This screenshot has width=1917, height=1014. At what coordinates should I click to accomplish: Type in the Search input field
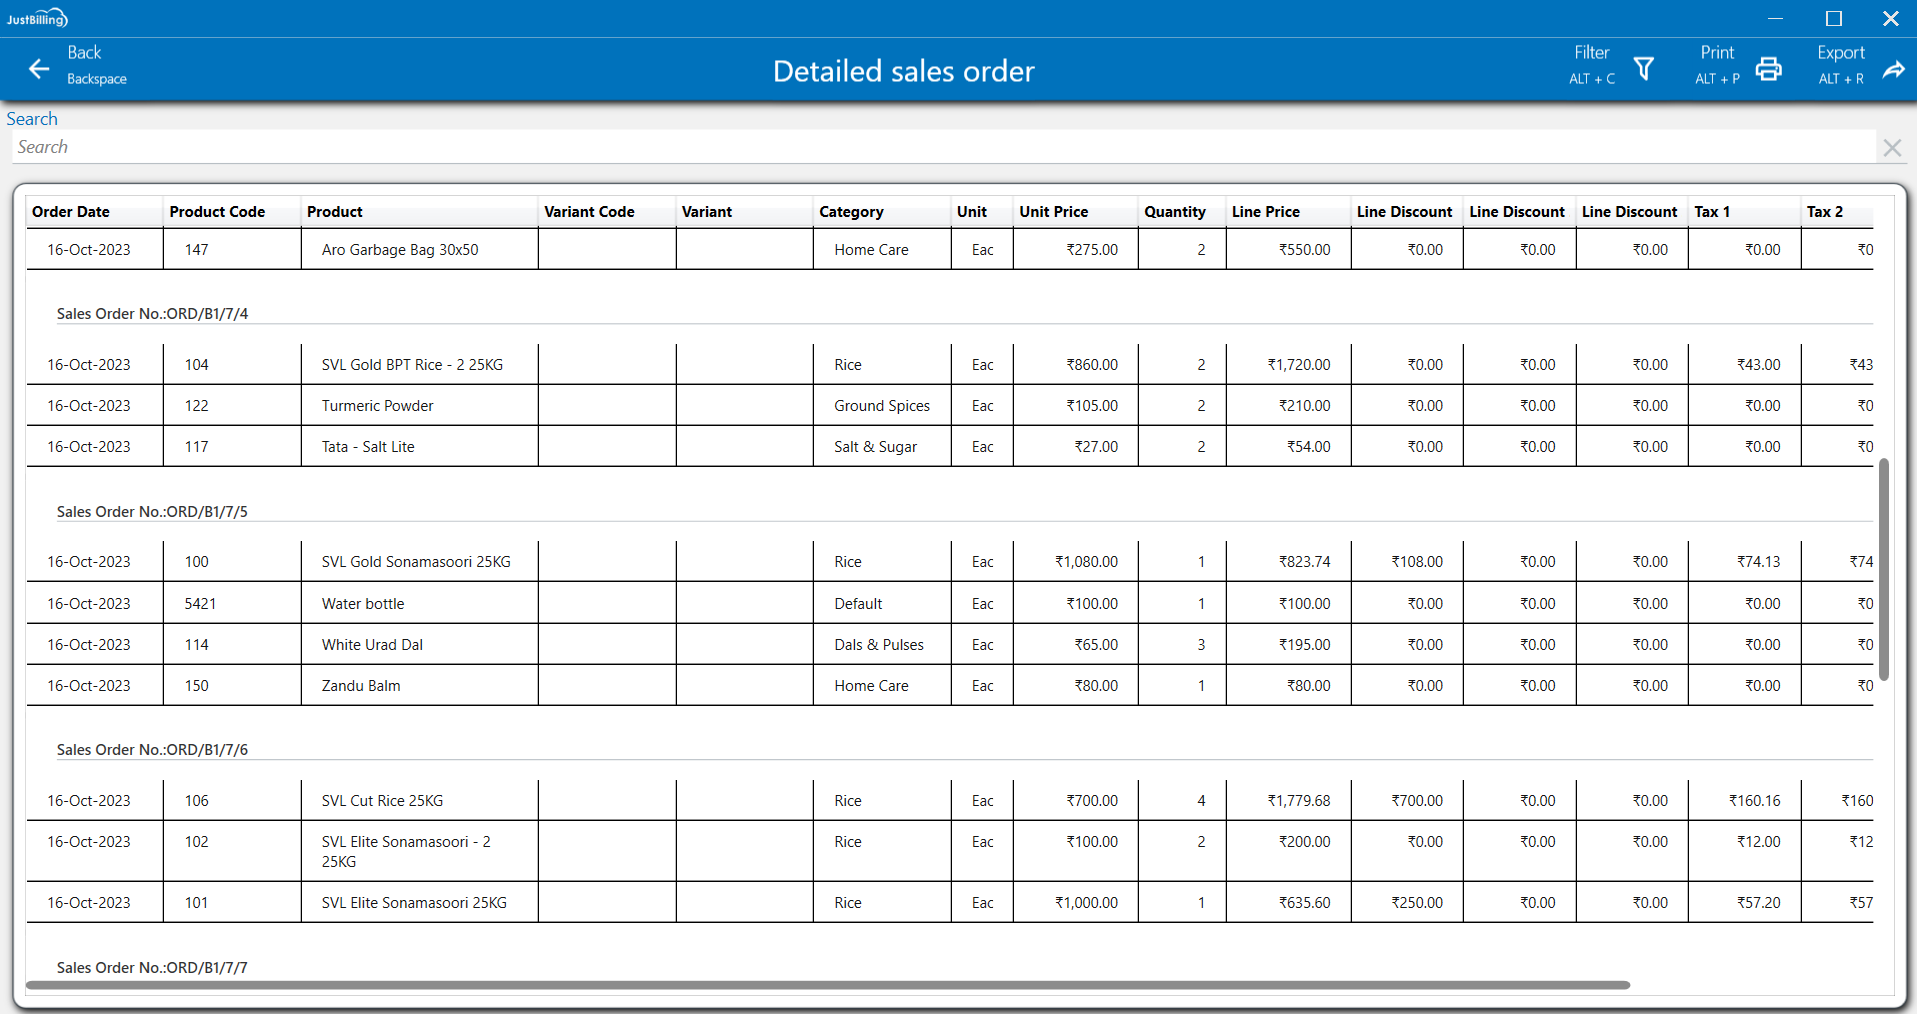point(940,148)
